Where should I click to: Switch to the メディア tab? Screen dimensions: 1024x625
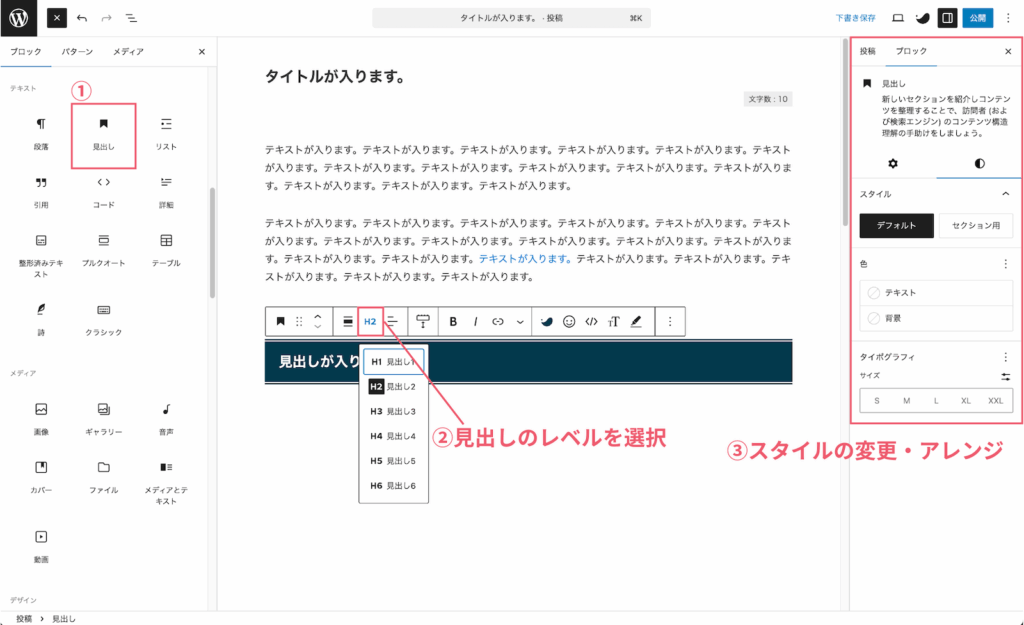[x=128, y=52]
